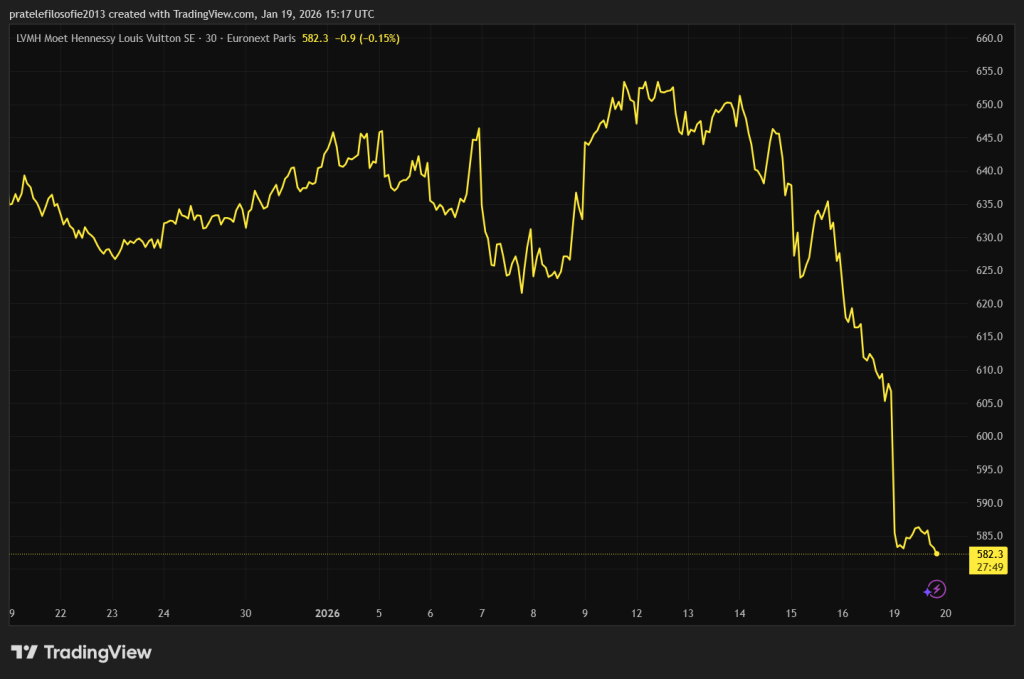Screen dimensions: 1024x679
Task: Click the 600.0 level on the price axis
Action: 988,437
